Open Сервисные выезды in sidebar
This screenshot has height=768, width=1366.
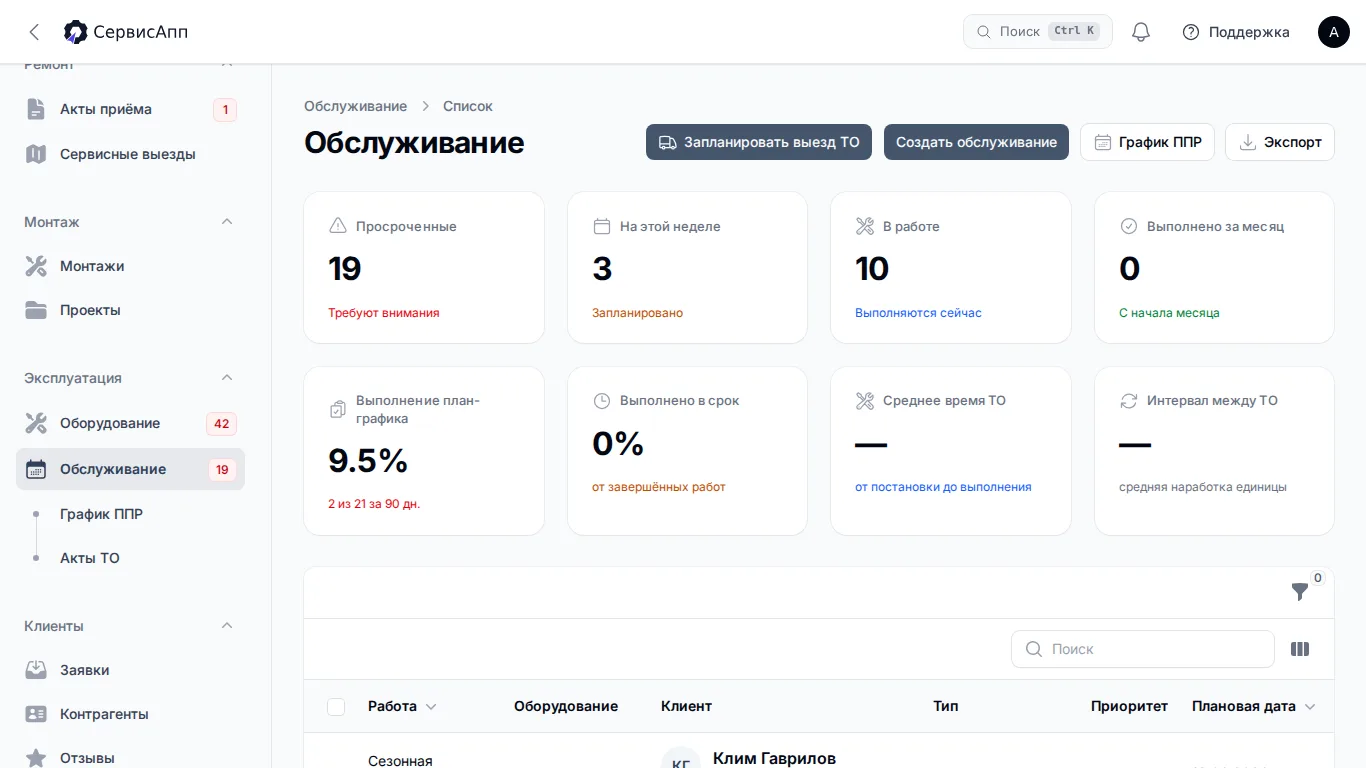(x=130, y=154)
